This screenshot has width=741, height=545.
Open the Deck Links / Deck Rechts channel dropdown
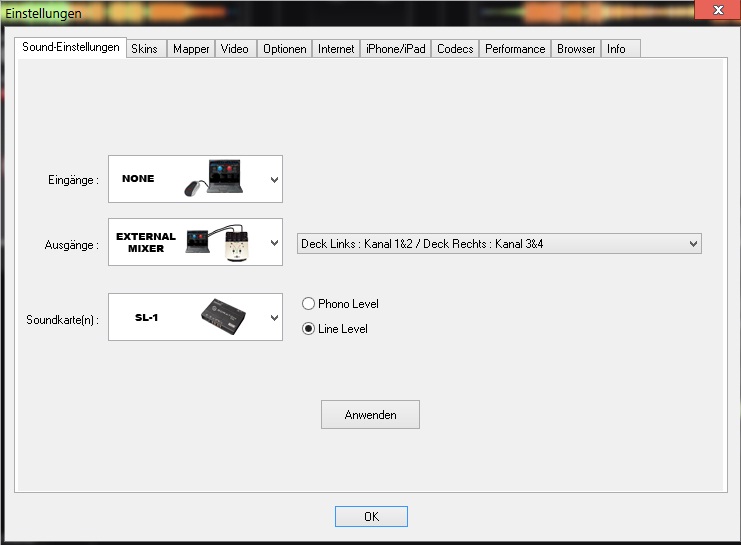(499, 244)
